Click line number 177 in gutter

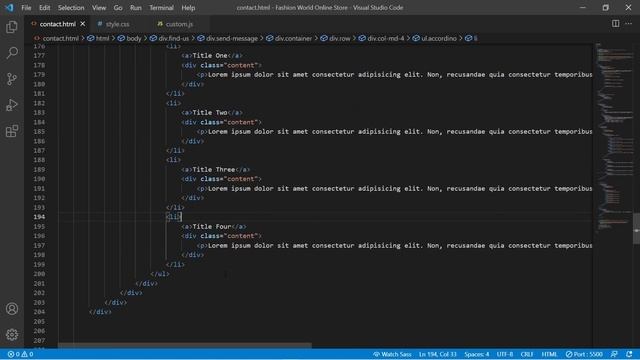[40, 56]
